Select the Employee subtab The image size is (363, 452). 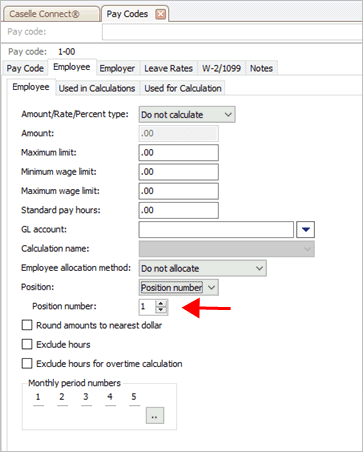pyautogui.click(x=31, y=87)
